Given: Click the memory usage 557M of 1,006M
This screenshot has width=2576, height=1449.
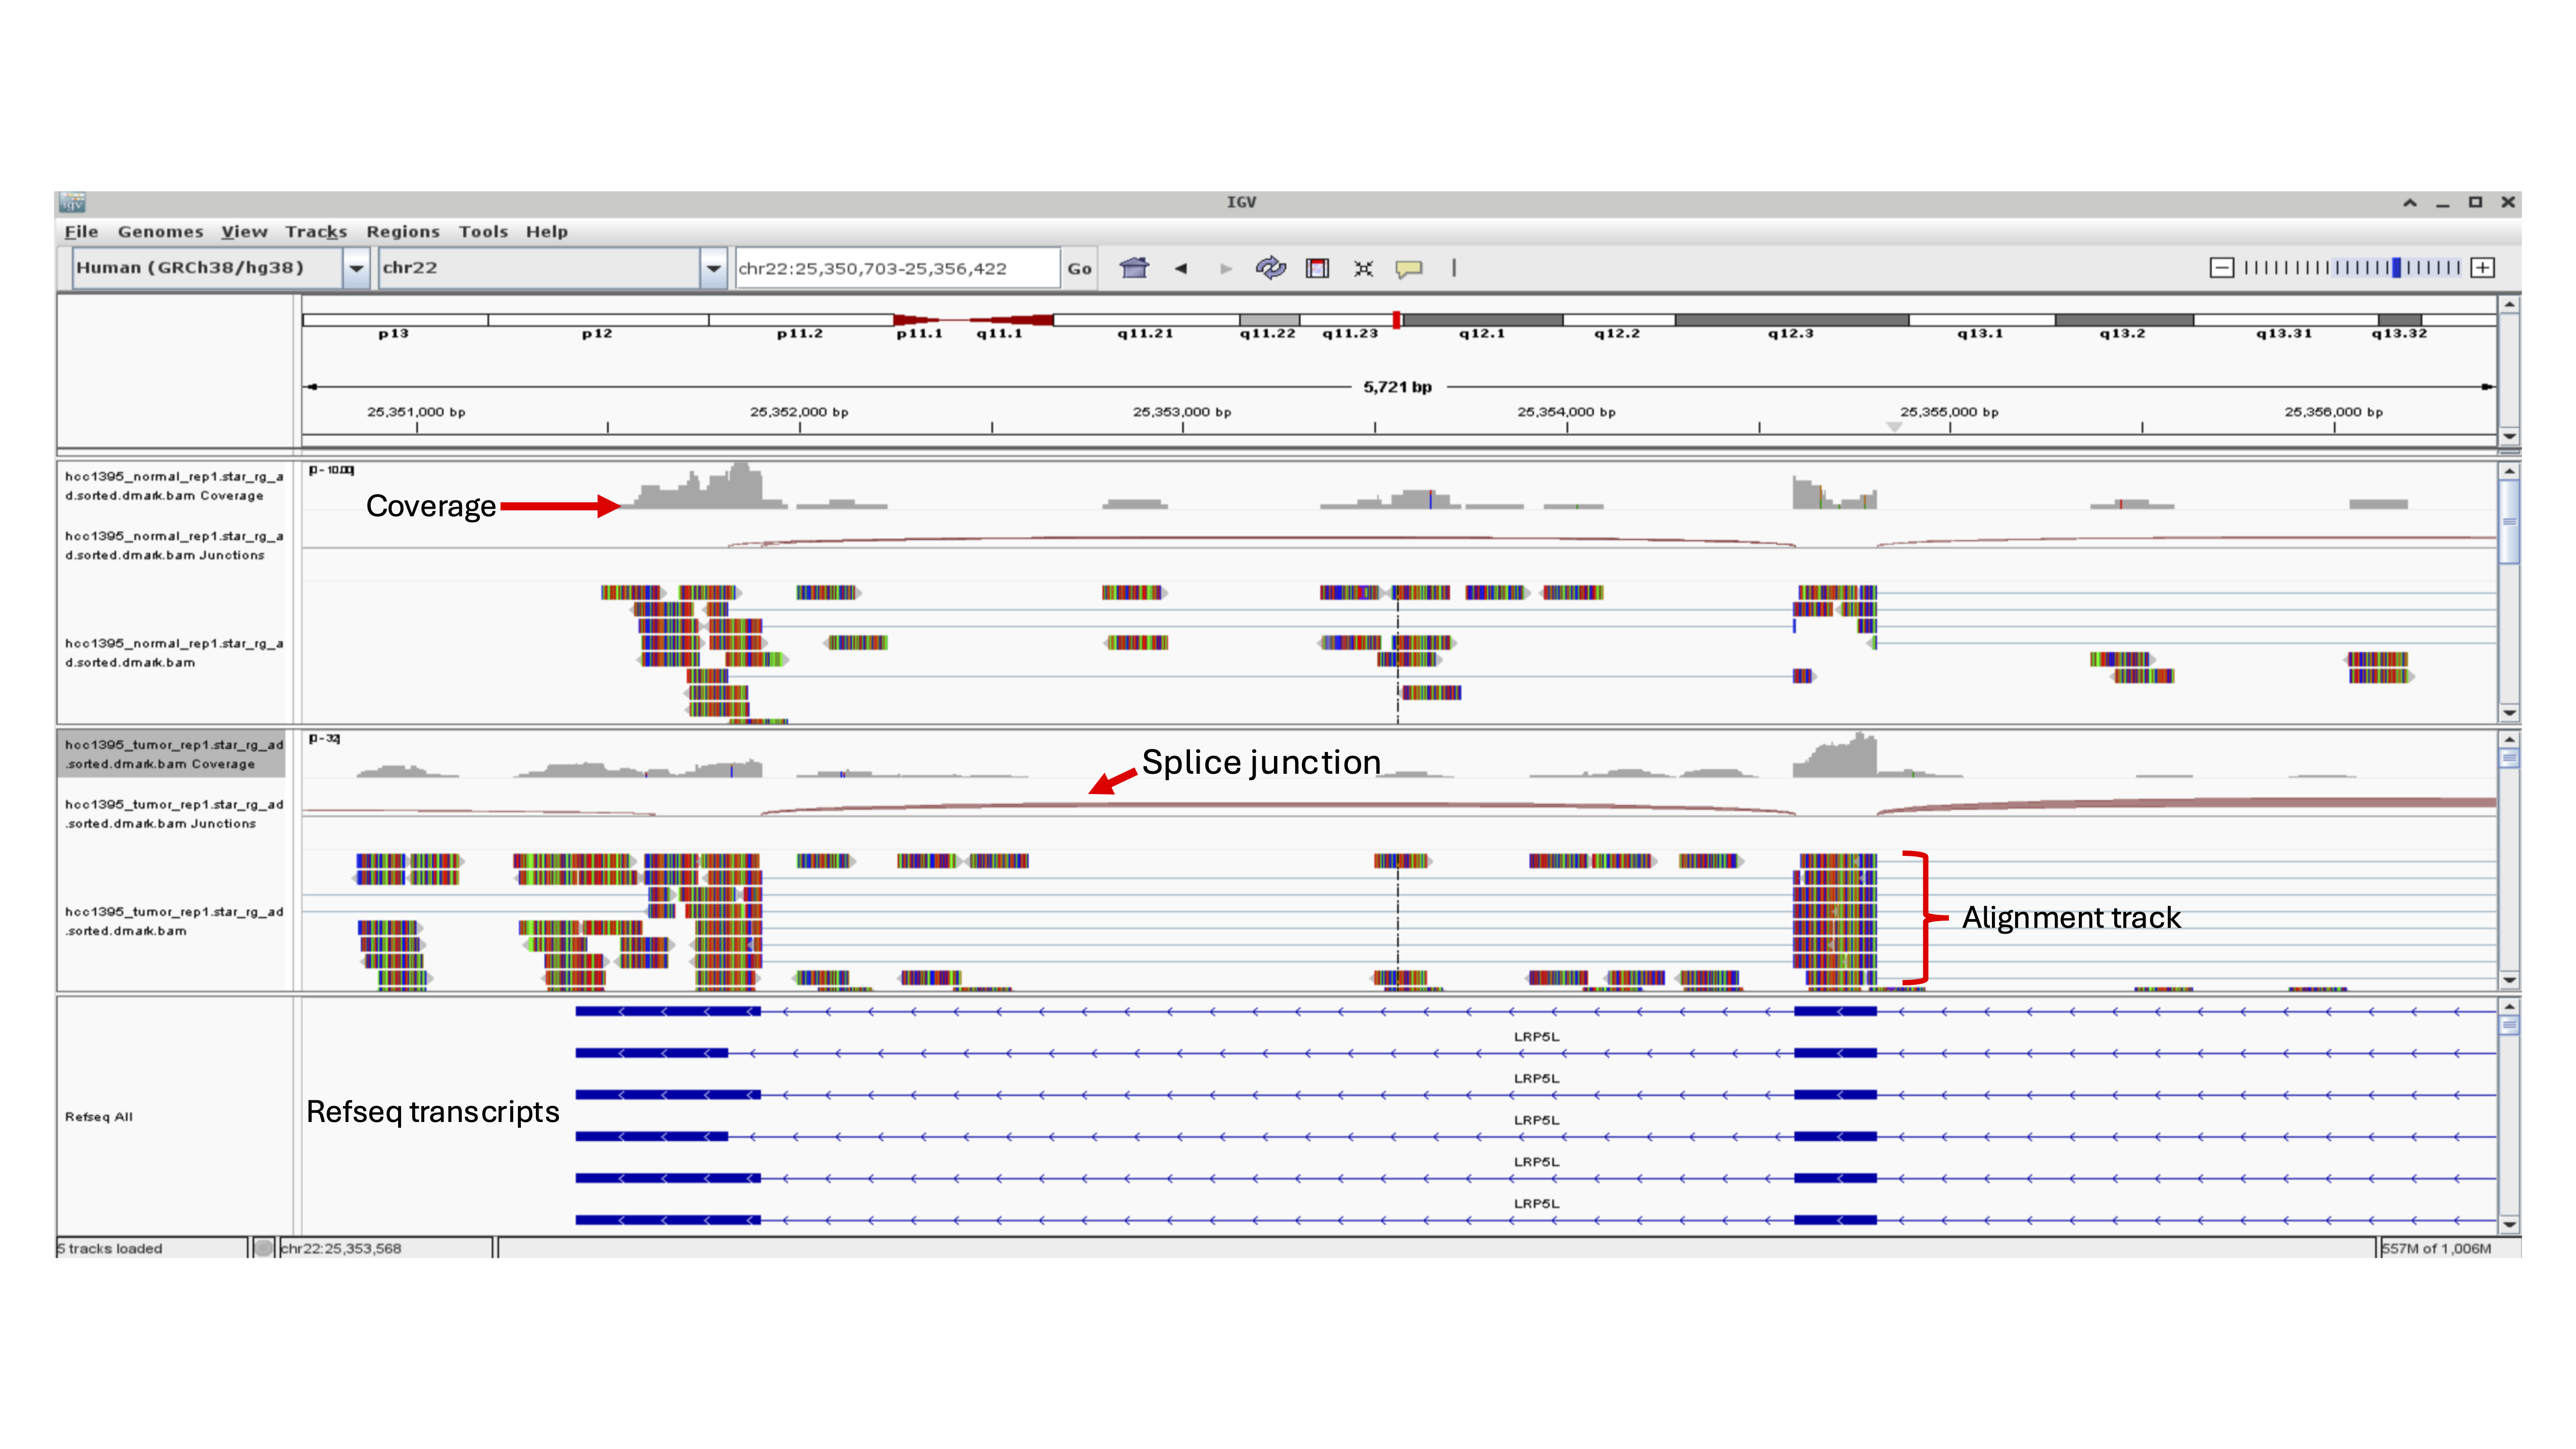Looking at the screenshot, I should point(2437,1248).
